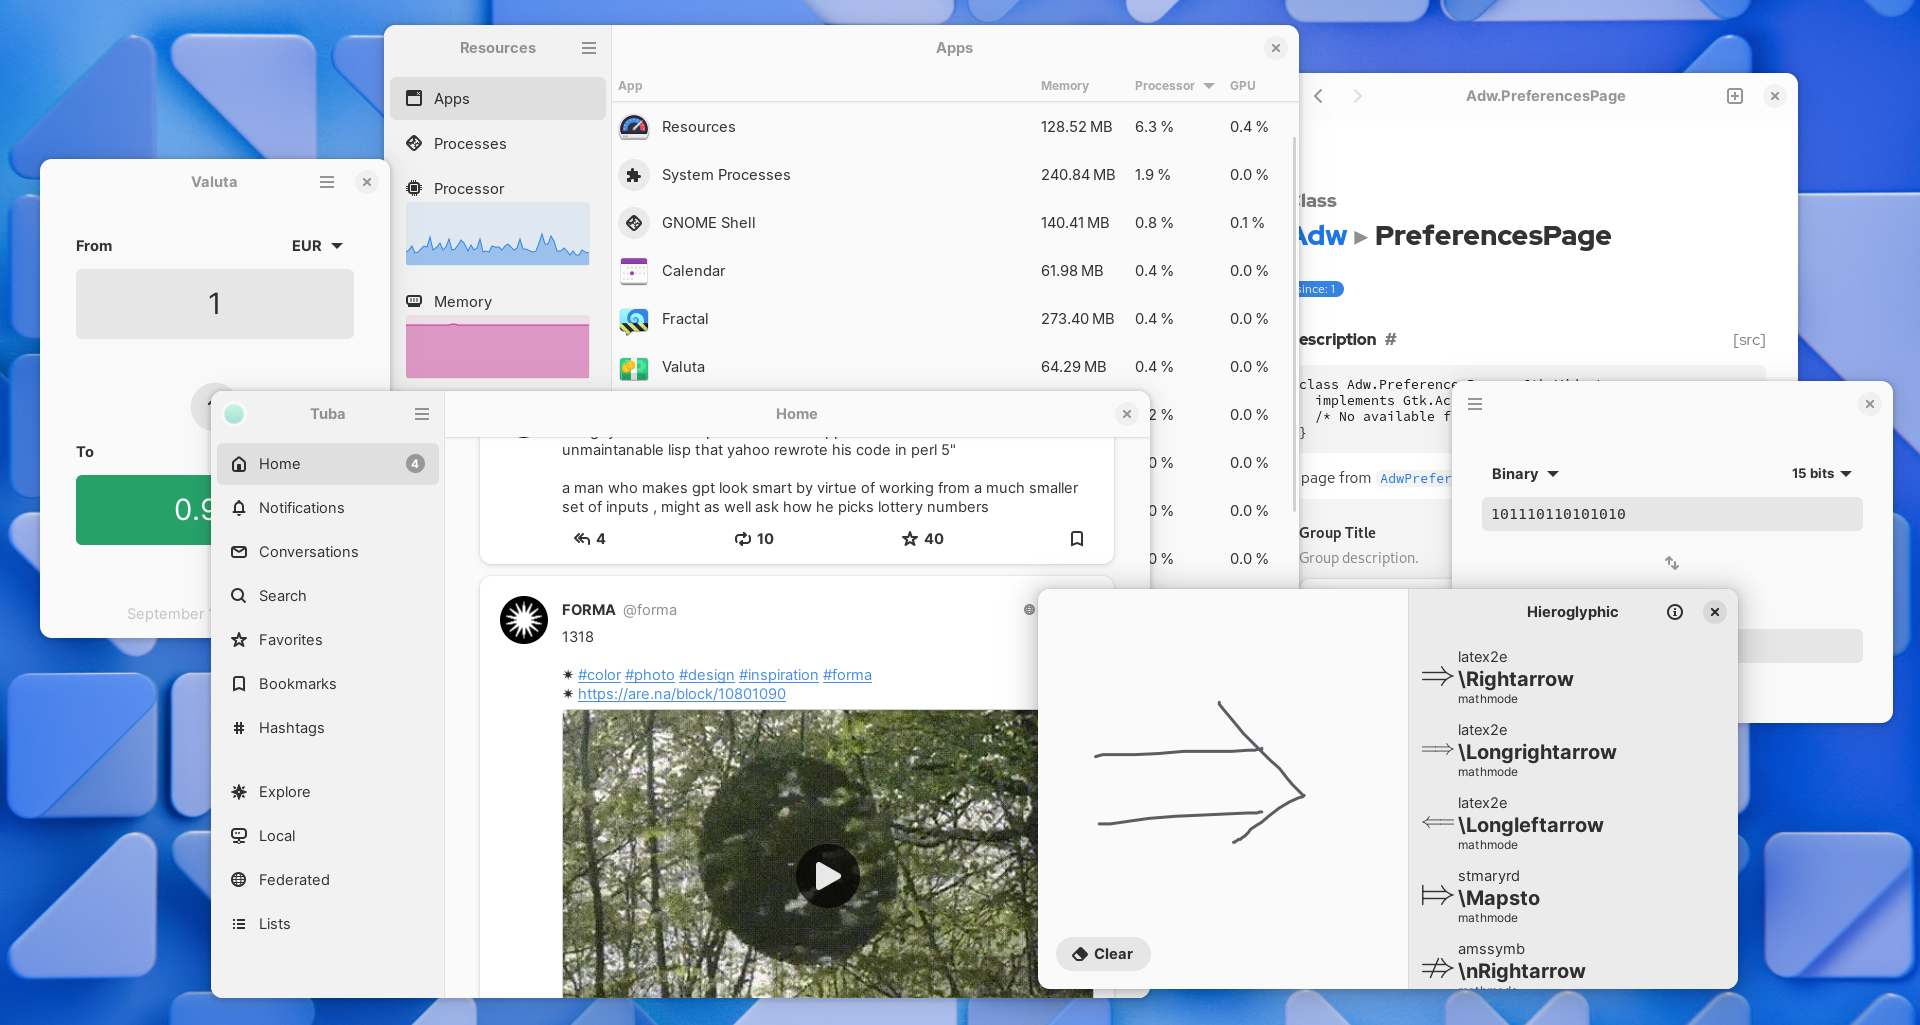Clear the drawn symbol canvas

1103,954
